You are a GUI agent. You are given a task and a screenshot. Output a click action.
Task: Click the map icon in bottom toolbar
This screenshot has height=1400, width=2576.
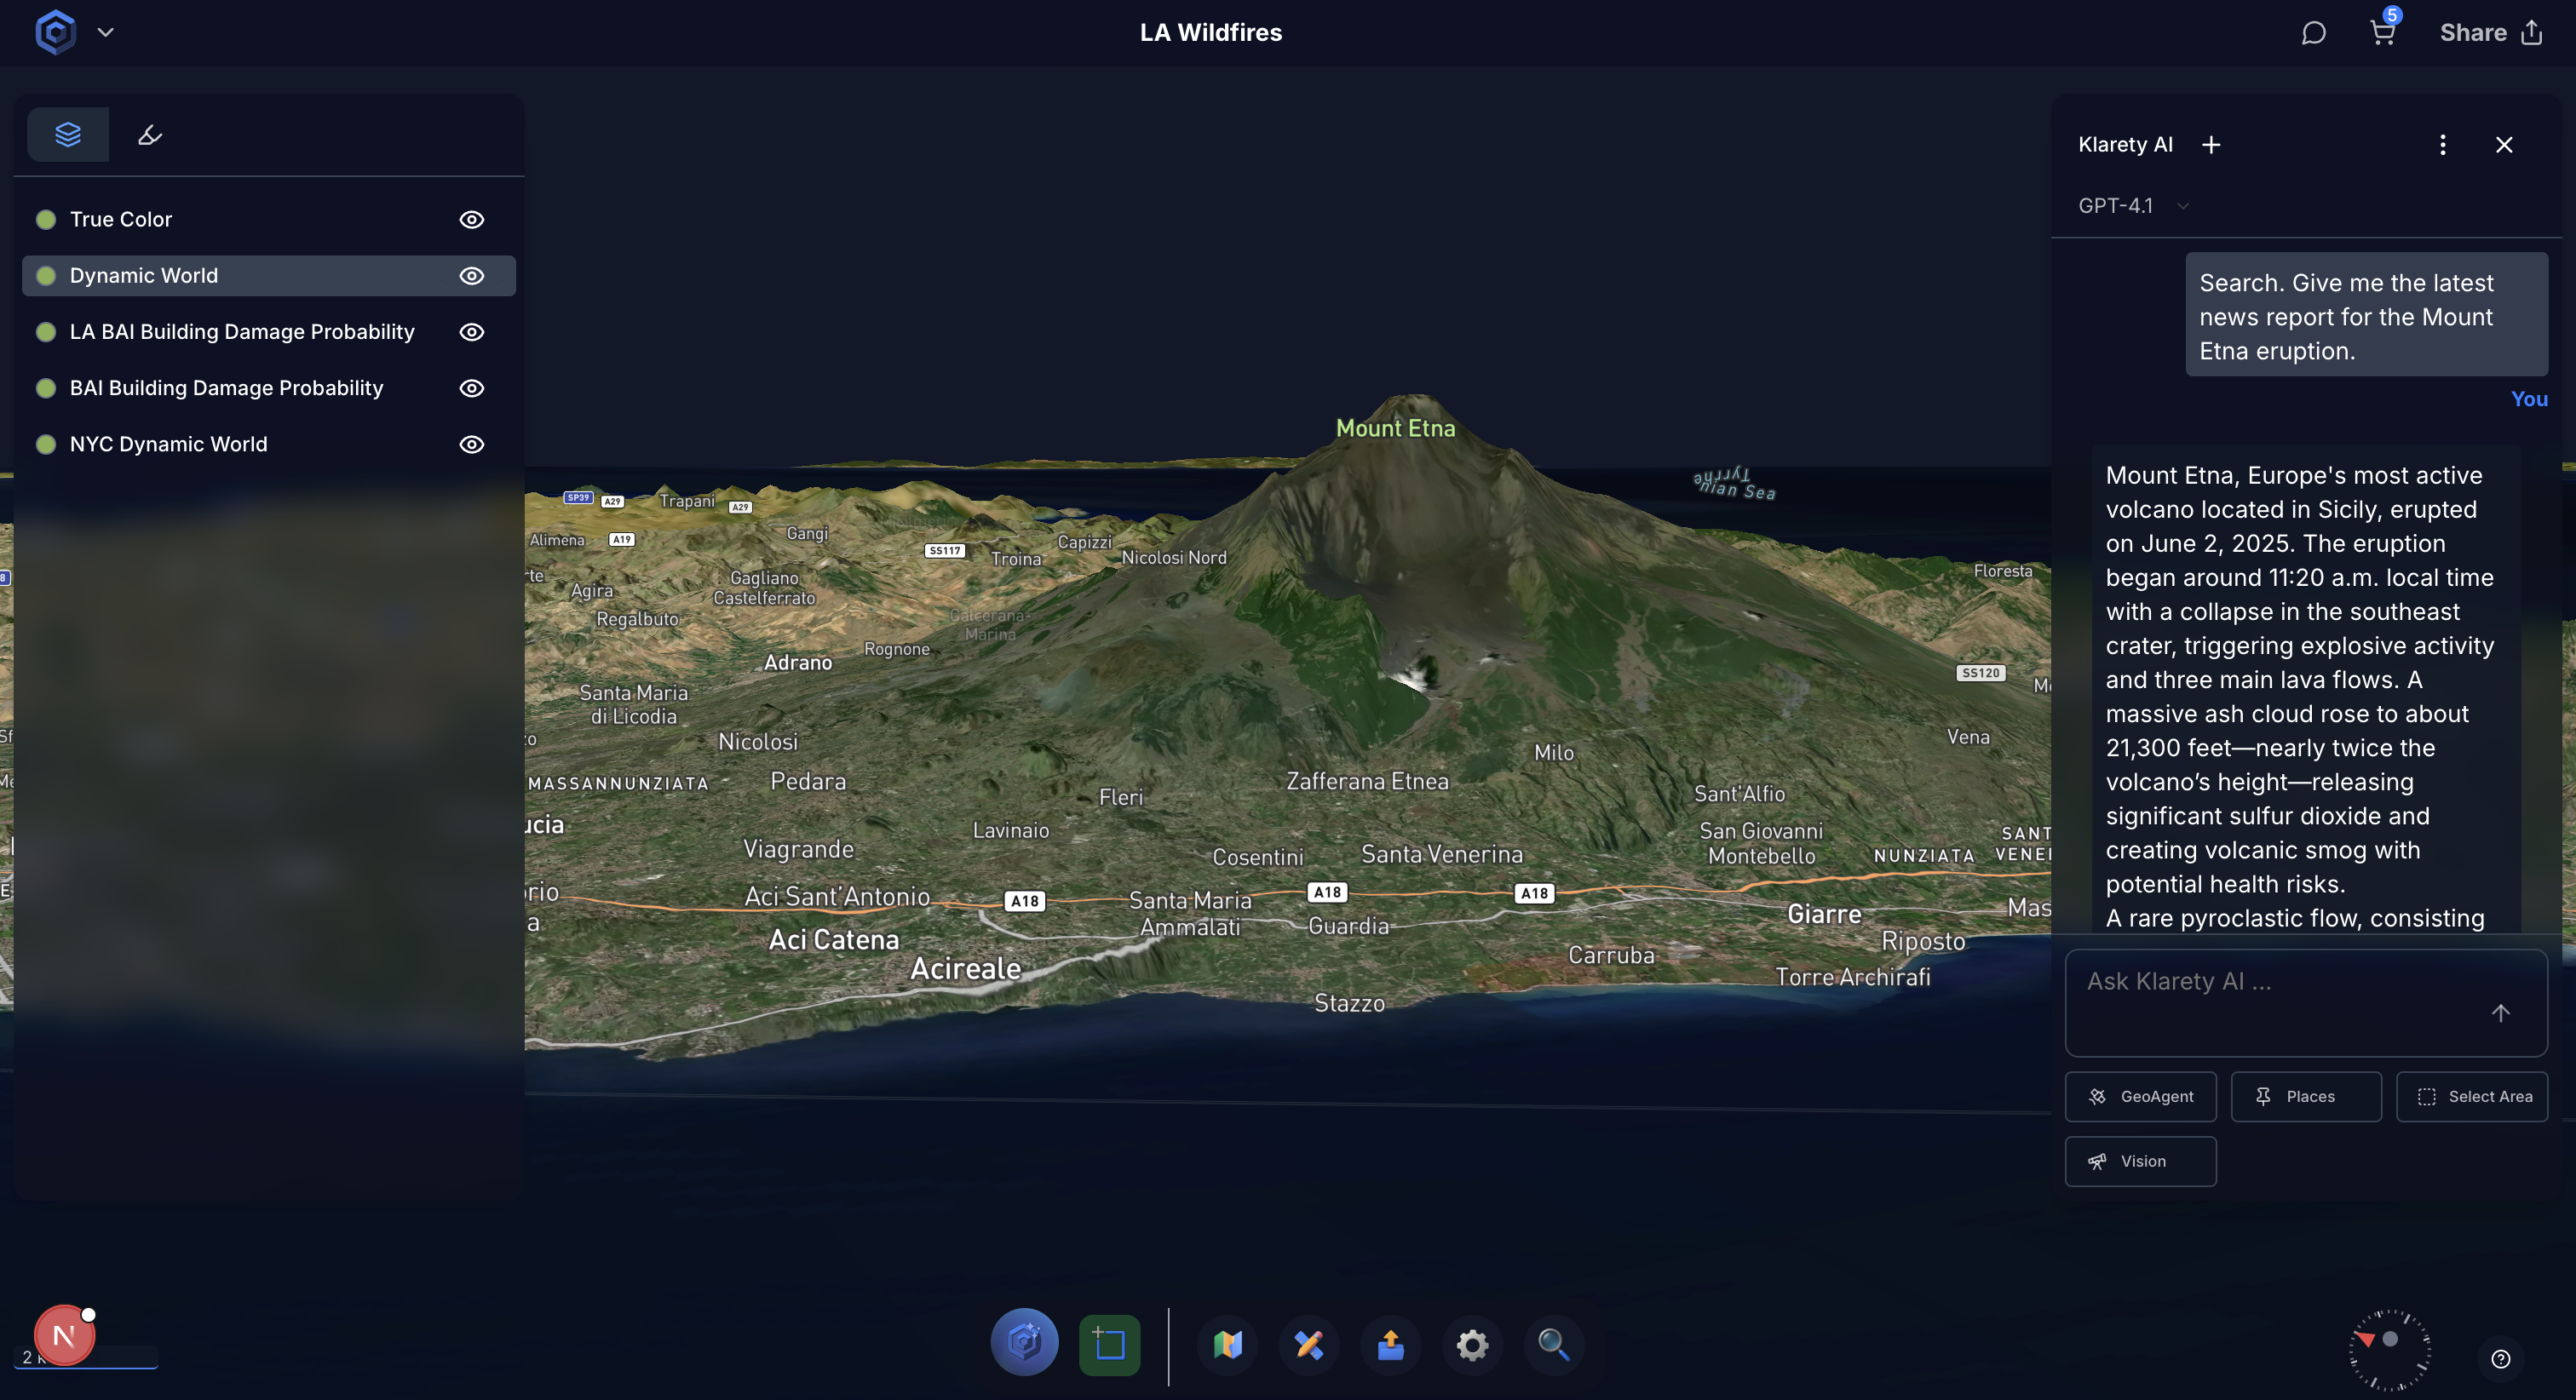click(x=1227, y=1345)
